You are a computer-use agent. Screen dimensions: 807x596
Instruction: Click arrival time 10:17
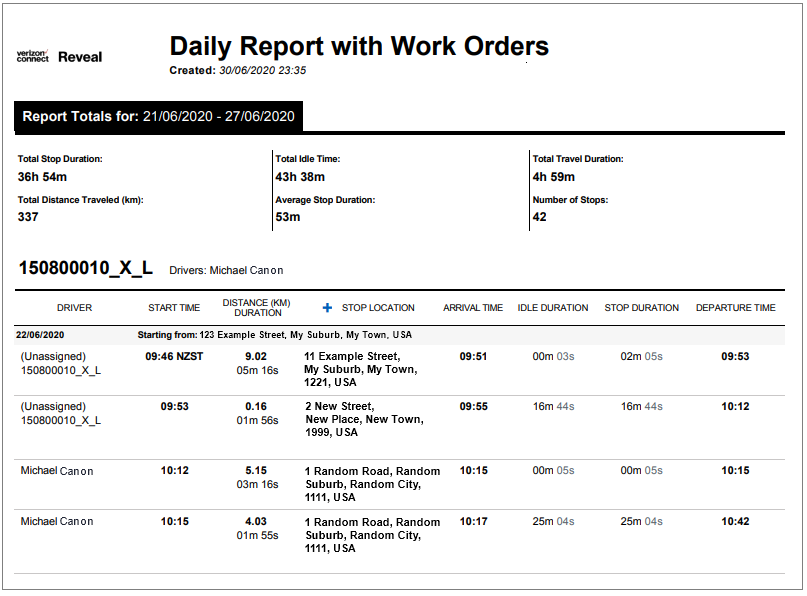click(473, 522)
